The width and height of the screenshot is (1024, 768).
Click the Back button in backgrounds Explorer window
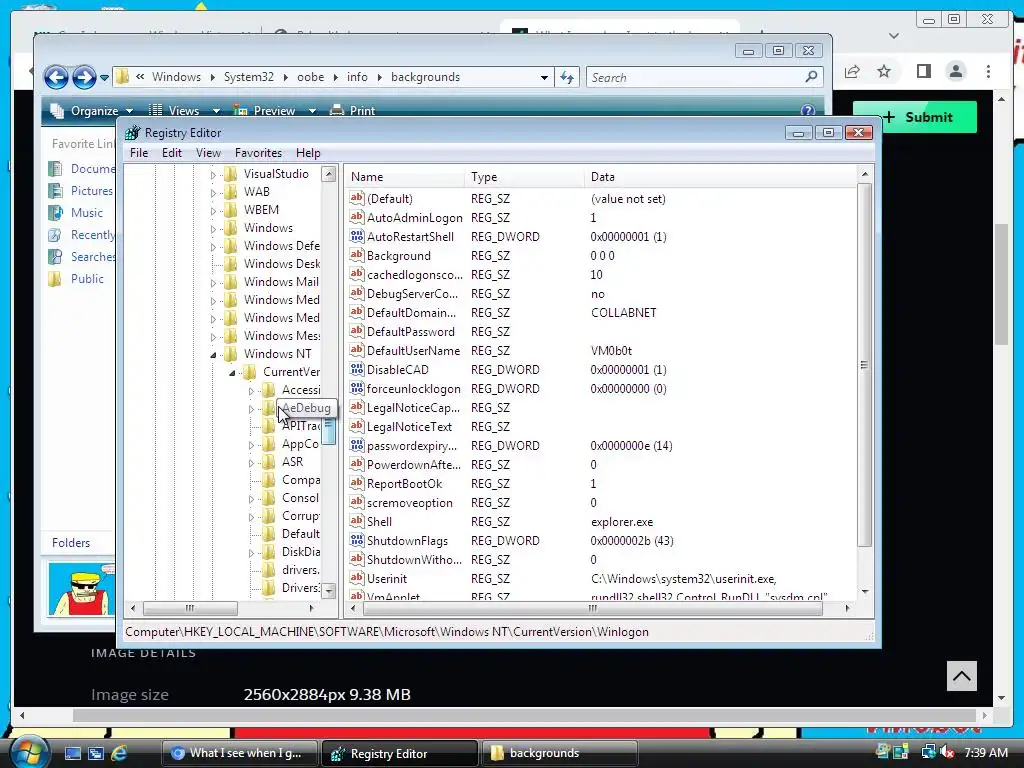coord(56,77)
